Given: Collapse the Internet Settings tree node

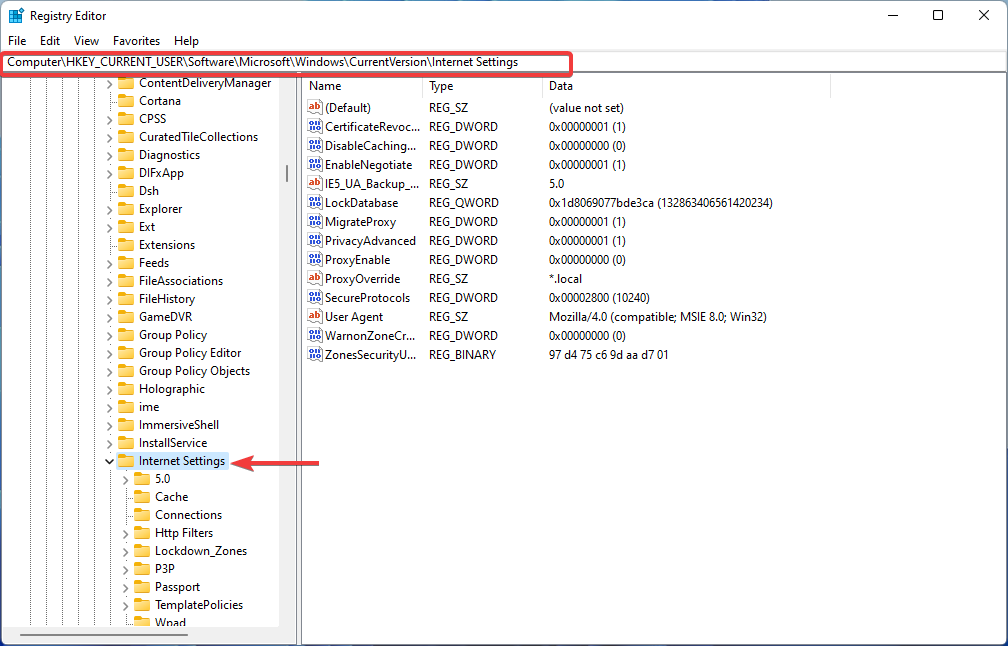Looking at the screenshot, I should pos(109,461).
